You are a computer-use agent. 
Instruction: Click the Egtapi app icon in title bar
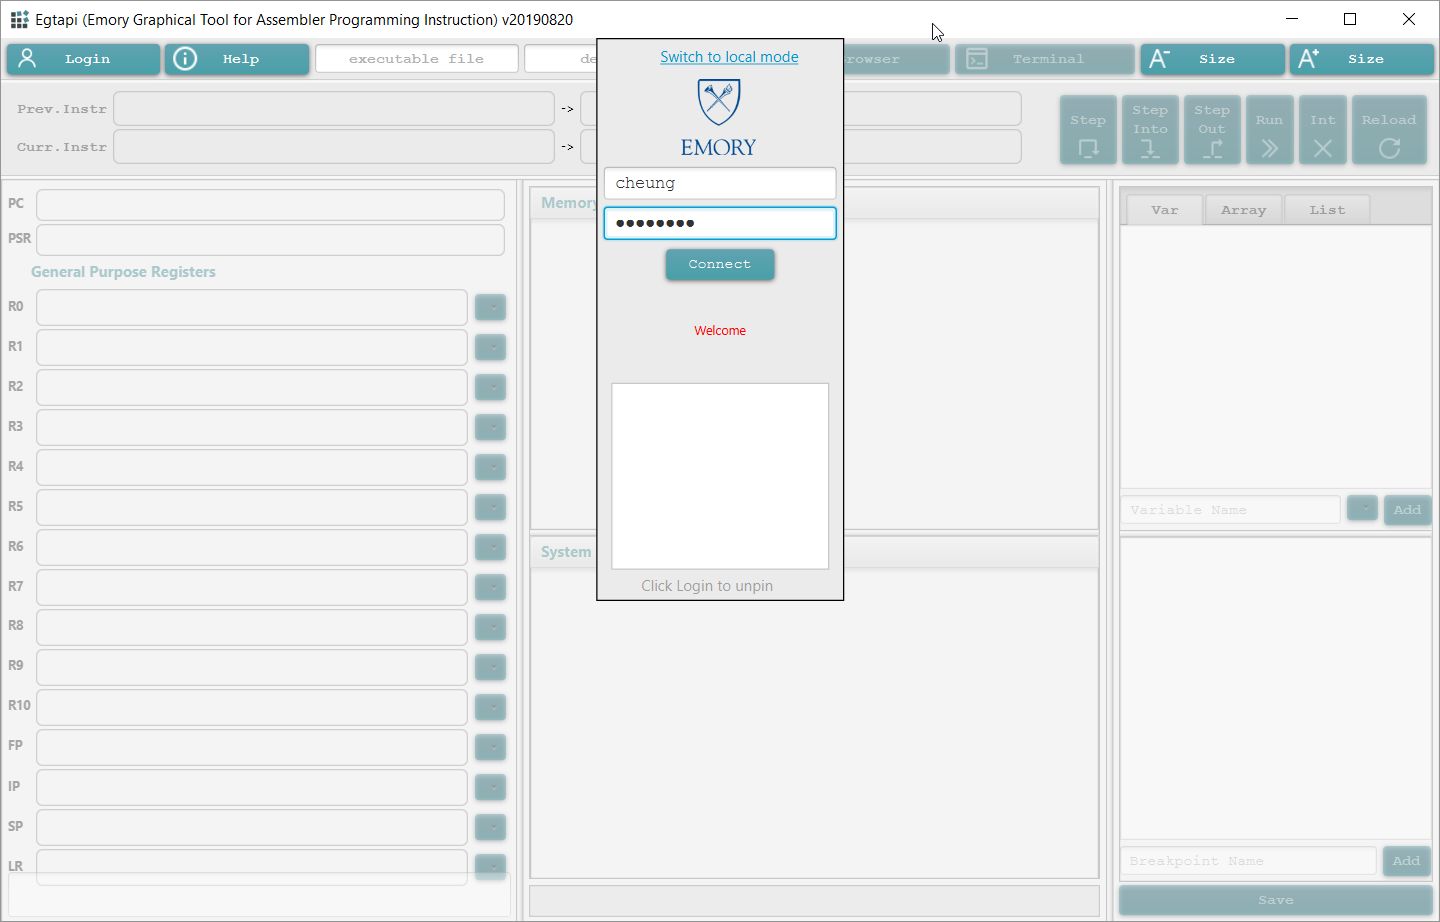pos(19,19)
